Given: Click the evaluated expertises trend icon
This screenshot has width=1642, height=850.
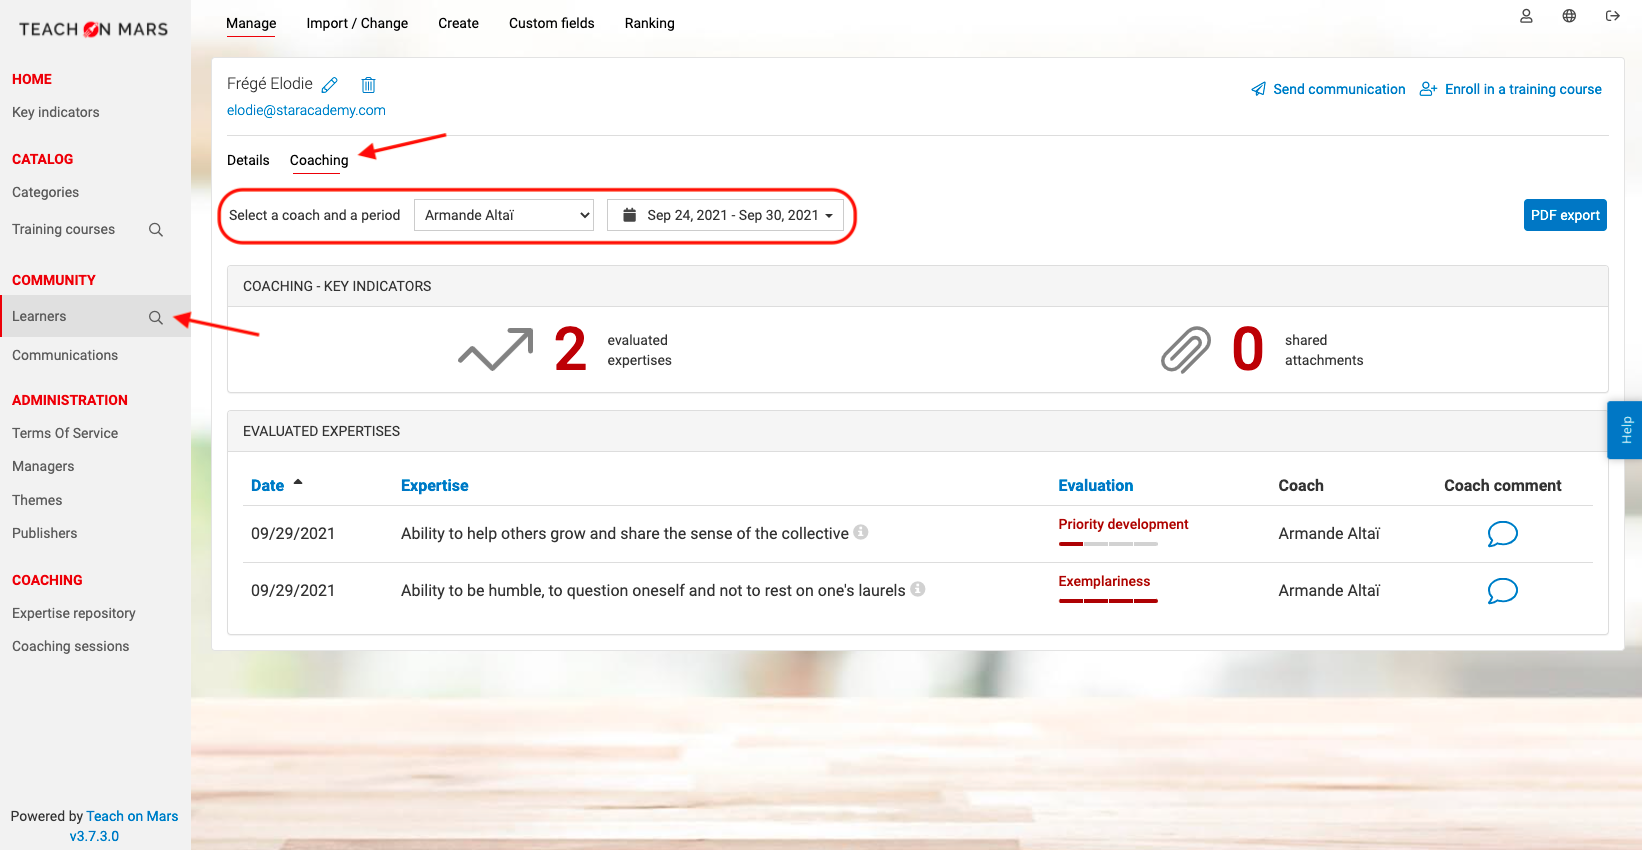Looking at the screenshot, I should [x=496, y=350].
